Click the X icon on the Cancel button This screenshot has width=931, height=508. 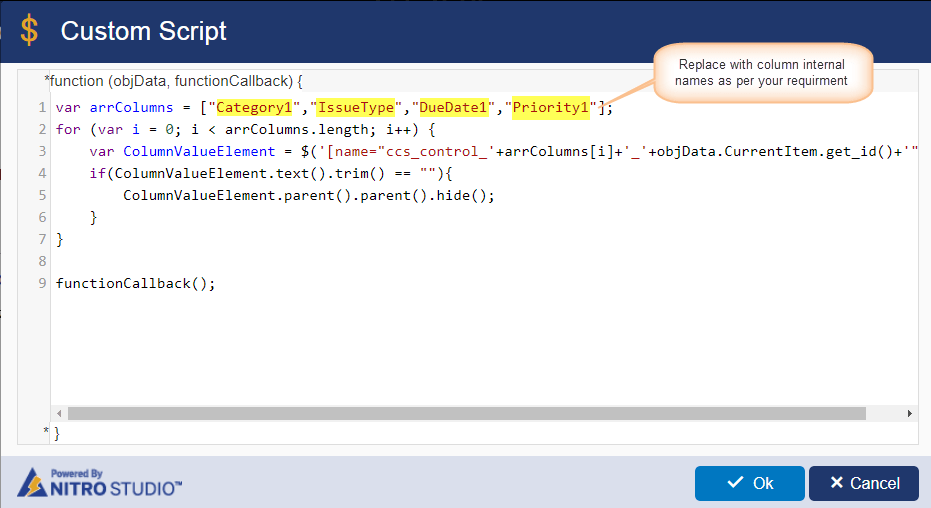(x=837, y=482)
